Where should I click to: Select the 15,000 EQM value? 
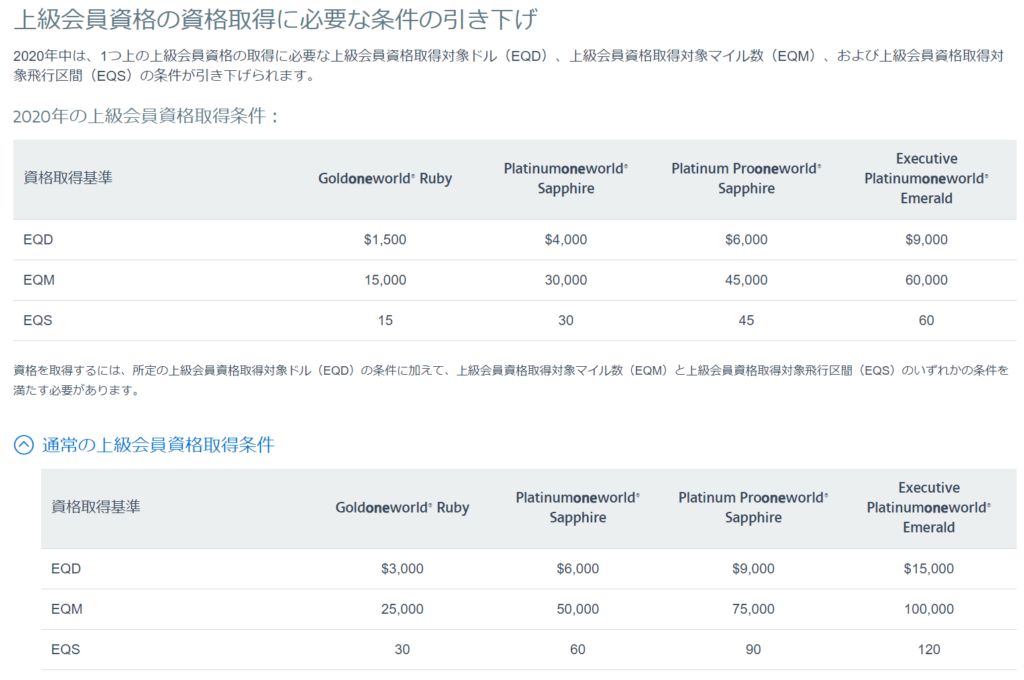(385, 280)
